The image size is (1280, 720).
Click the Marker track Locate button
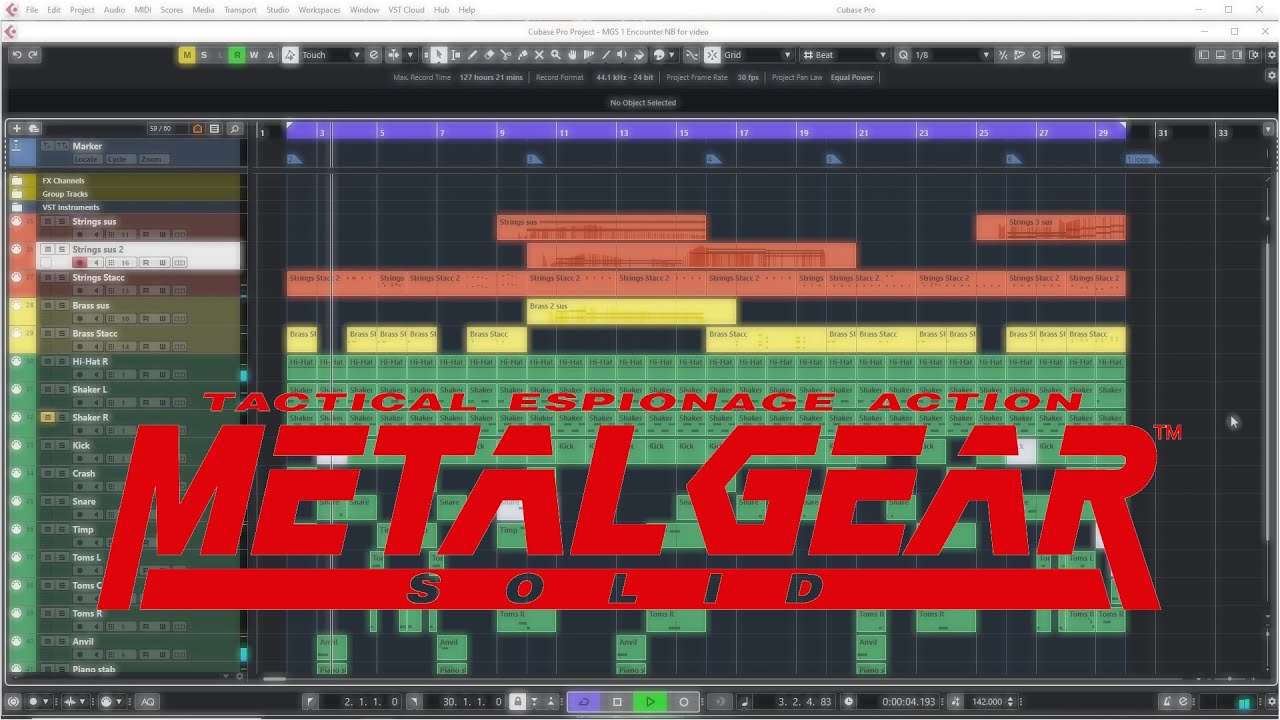click(x=86, y=159)
